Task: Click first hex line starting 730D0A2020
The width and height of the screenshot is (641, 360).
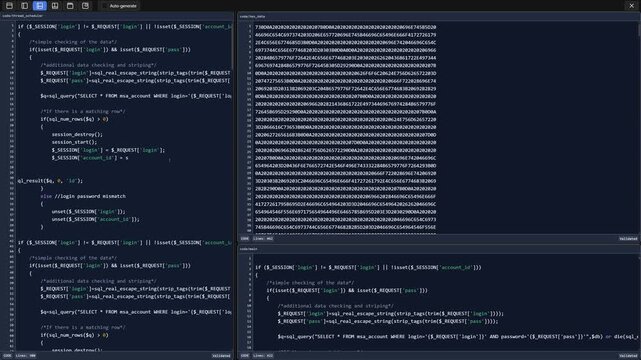Action: tap(345, 27)
